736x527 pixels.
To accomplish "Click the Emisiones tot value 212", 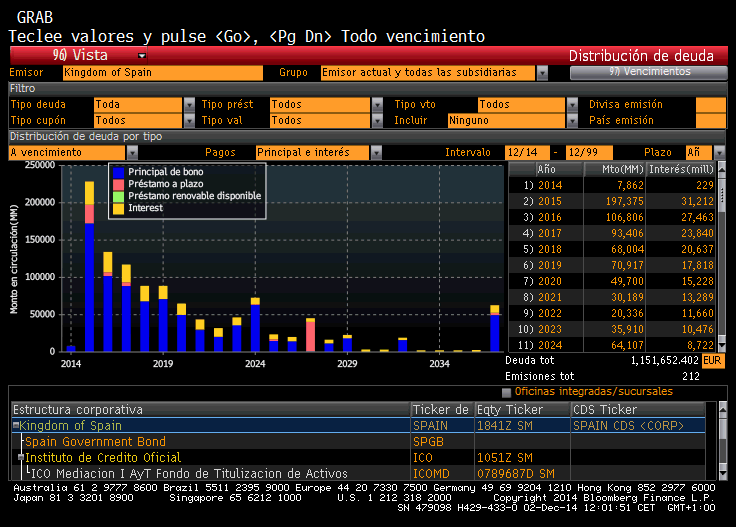I will pyautogui.click(x=690, y=376).
